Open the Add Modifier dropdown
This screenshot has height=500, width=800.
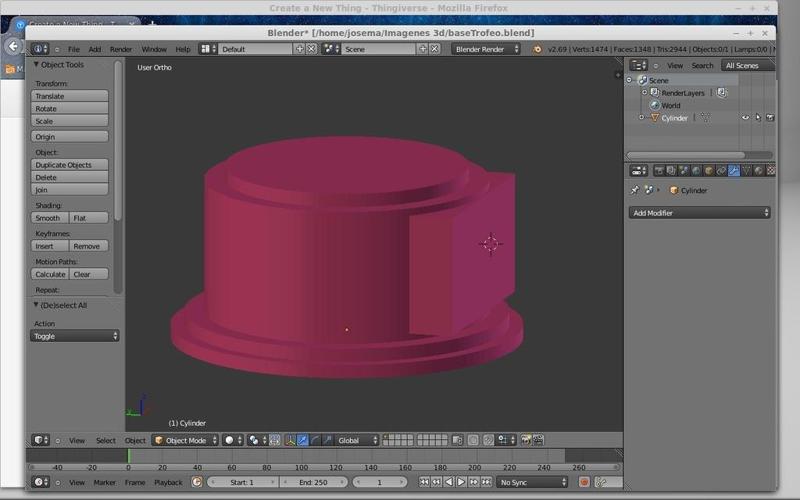[x=700, y=213]
